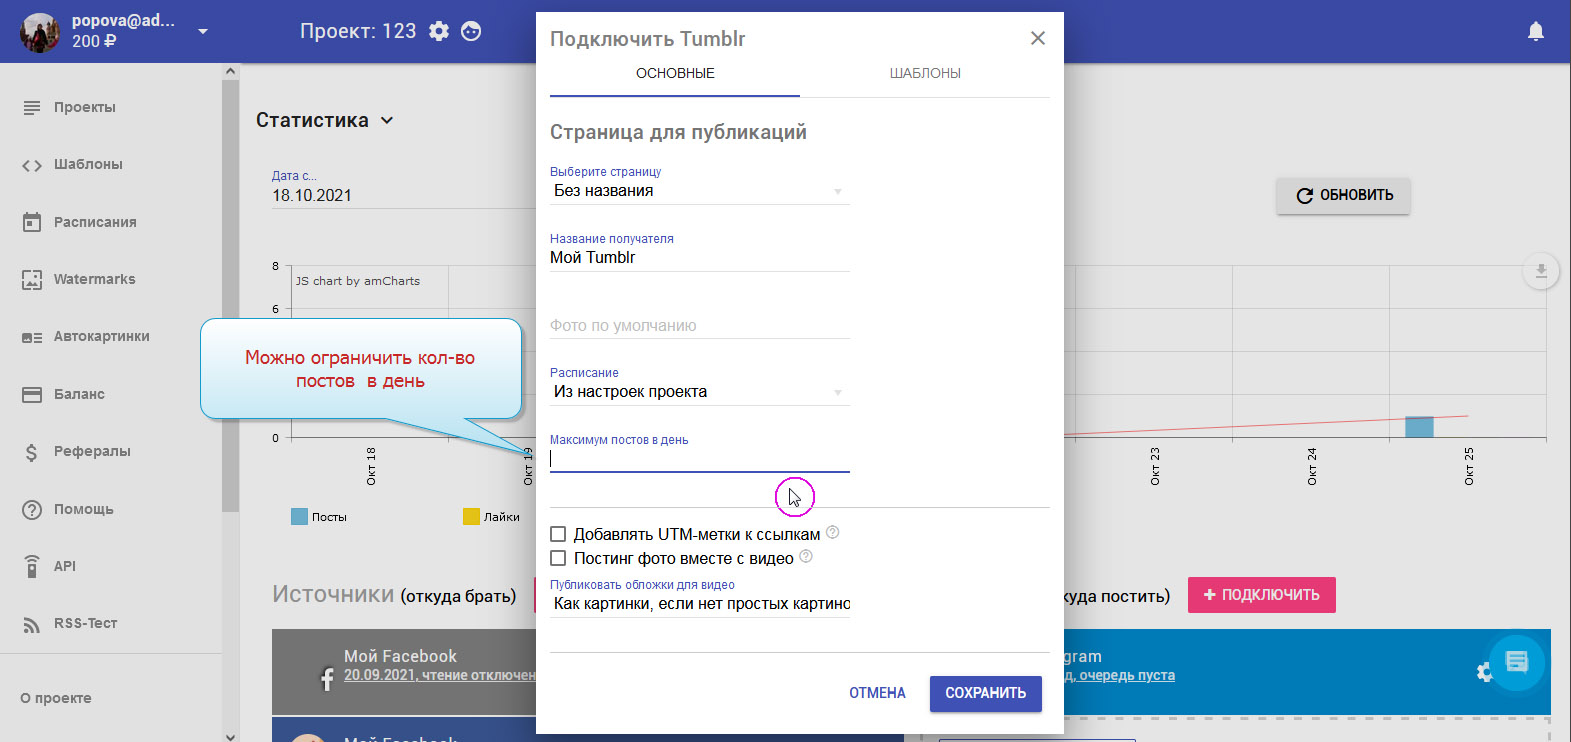Select the Основные tab

tap(675, 74)
